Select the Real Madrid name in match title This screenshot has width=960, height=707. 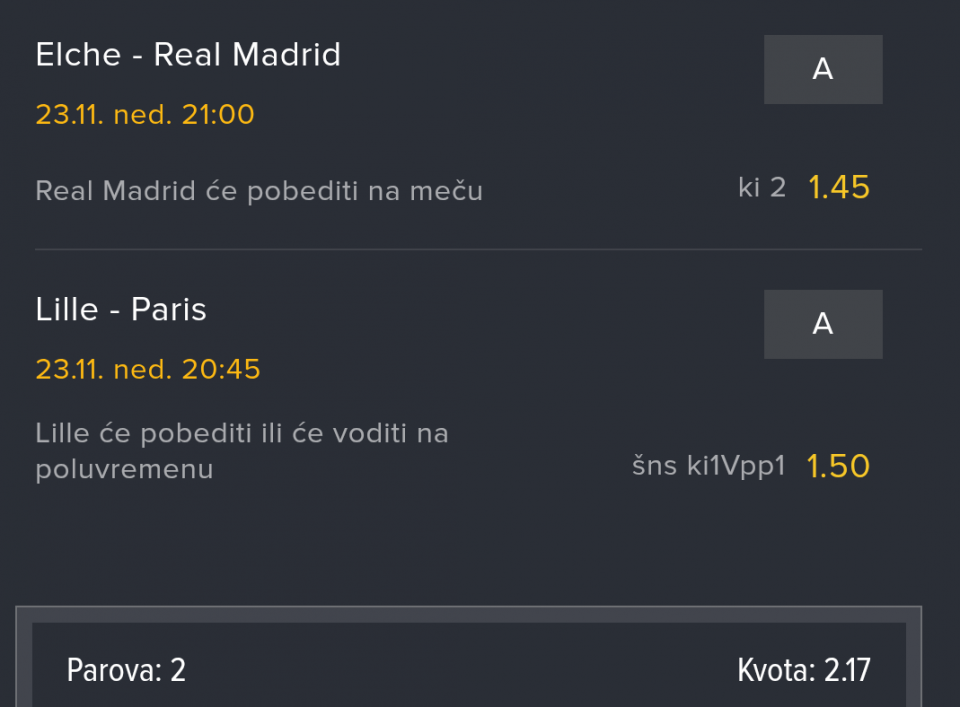(247, 55)
